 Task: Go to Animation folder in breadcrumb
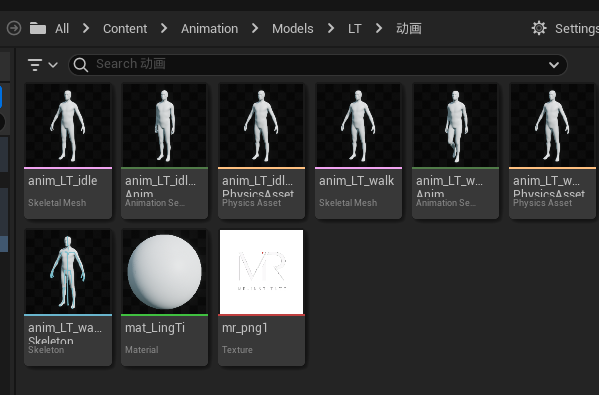pos(209,29)
